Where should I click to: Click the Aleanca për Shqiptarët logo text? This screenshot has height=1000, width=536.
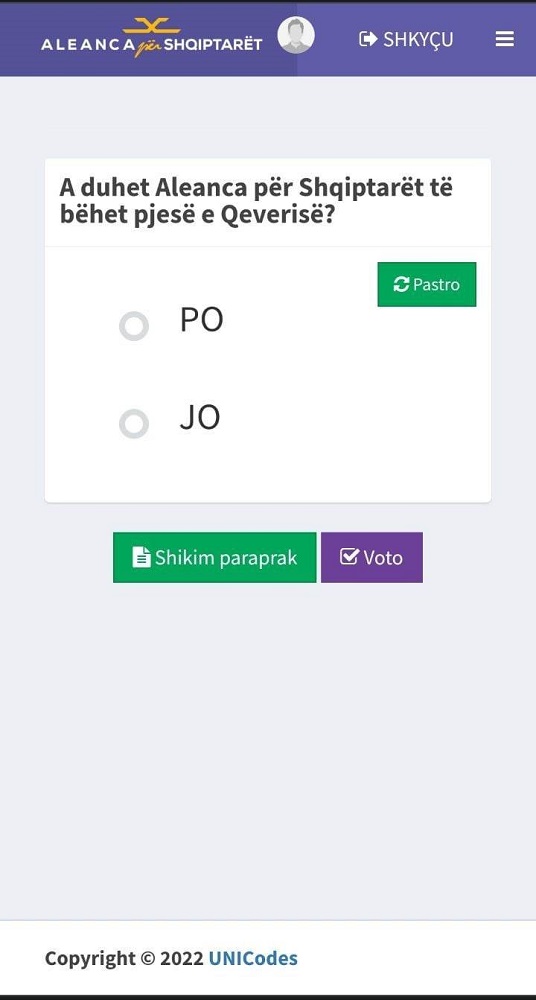[151, 45]
